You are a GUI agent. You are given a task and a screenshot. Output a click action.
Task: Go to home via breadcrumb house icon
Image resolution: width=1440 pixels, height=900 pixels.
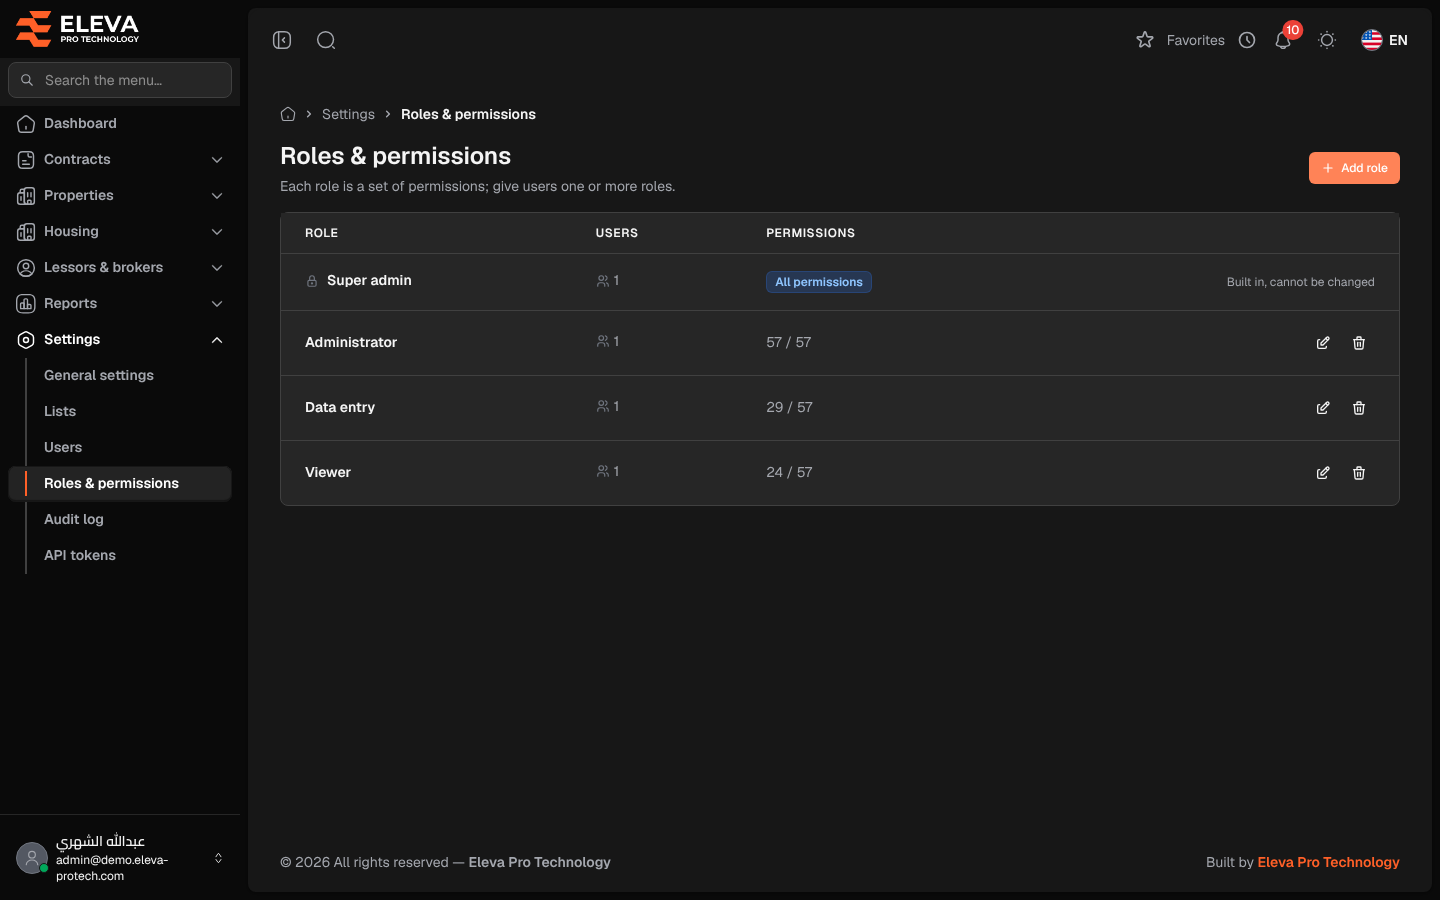pos(288,114)
